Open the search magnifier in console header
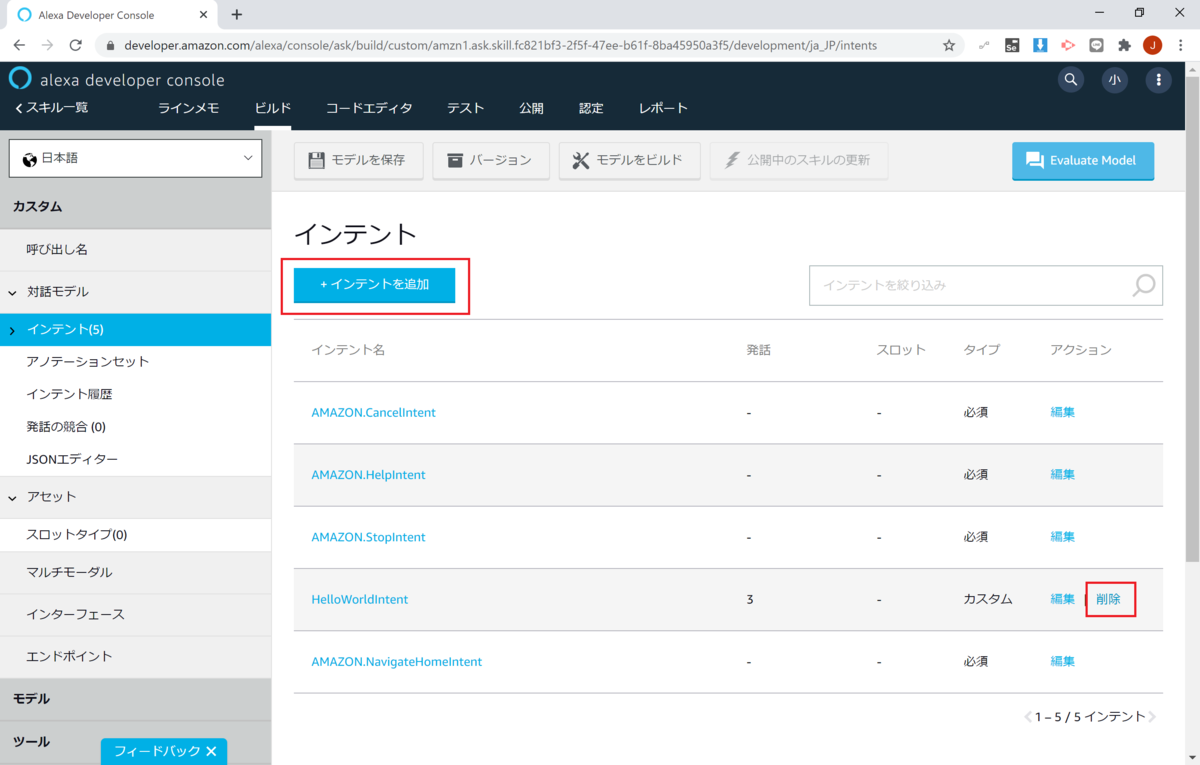The image size is (1200, 765). [1071, 80]
